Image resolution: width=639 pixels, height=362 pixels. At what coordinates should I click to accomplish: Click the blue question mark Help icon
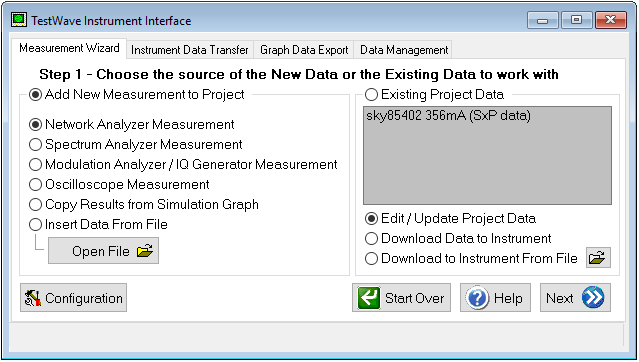477,298
